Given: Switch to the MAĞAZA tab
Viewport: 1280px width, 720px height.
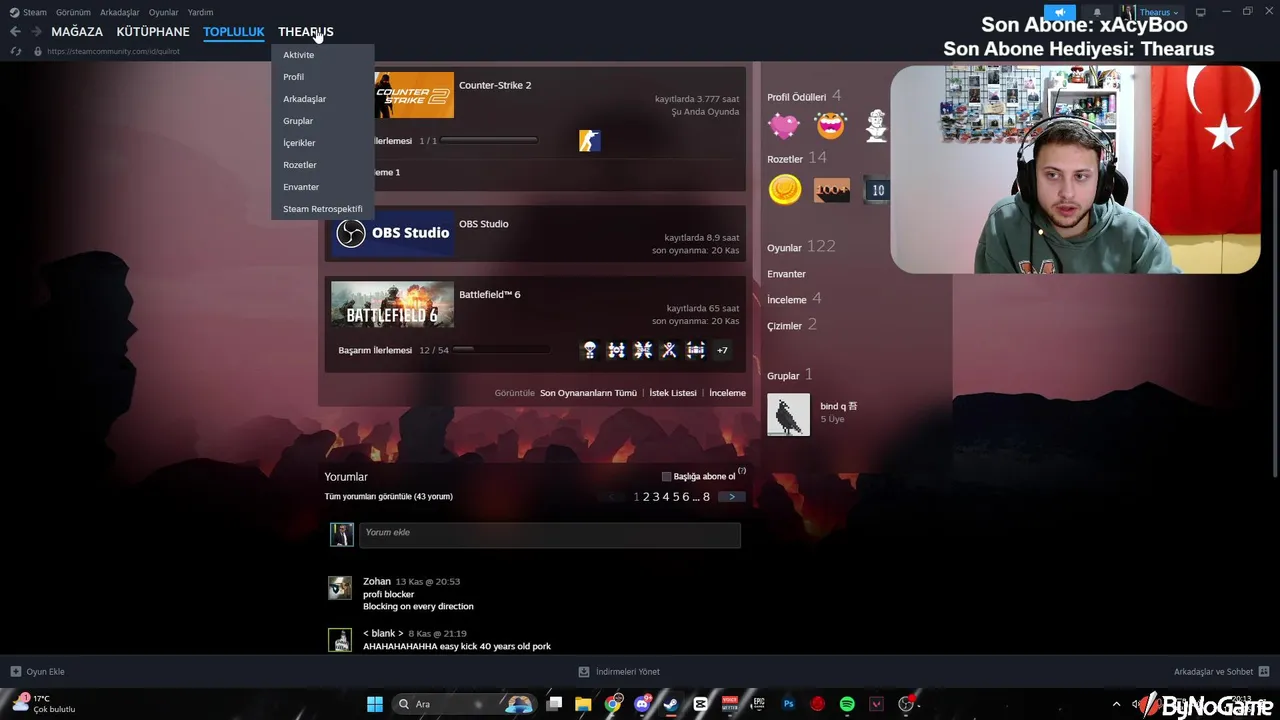Looking at the screenshot, I should pyautogui.click(x=77, y=32).
